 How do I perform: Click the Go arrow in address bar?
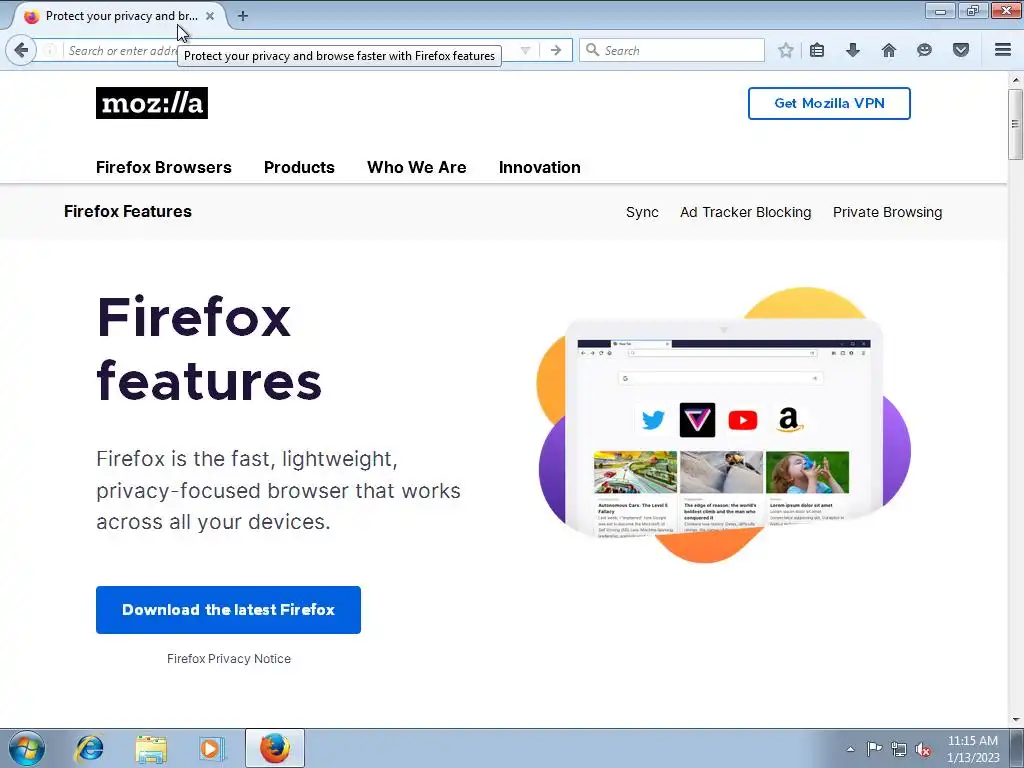pyautogui.click(x=556, y=50)
